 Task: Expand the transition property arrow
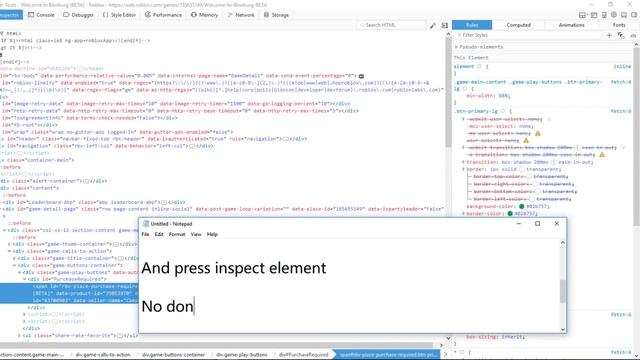[463, 162]
